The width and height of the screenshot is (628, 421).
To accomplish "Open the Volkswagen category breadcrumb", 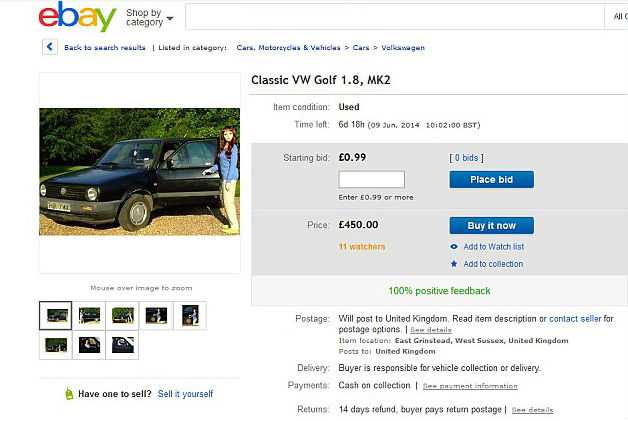I will coord(403,48).
